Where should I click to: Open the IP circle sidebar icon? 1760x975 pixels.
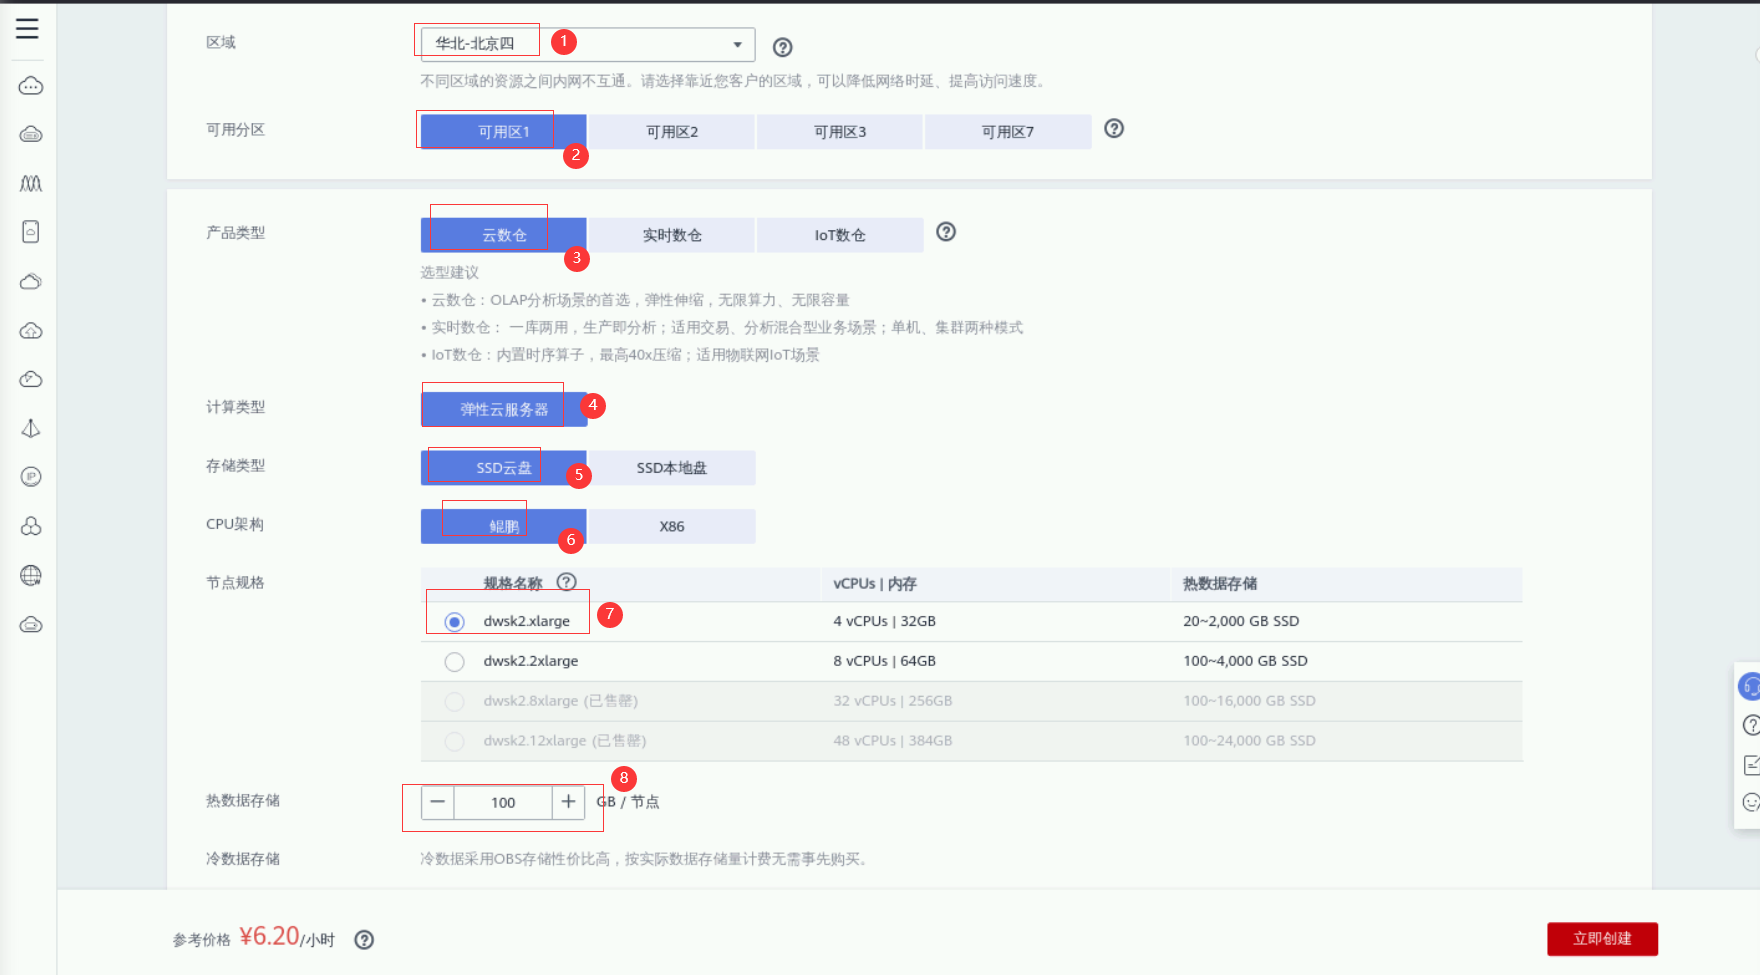click(x=31, y=477)
